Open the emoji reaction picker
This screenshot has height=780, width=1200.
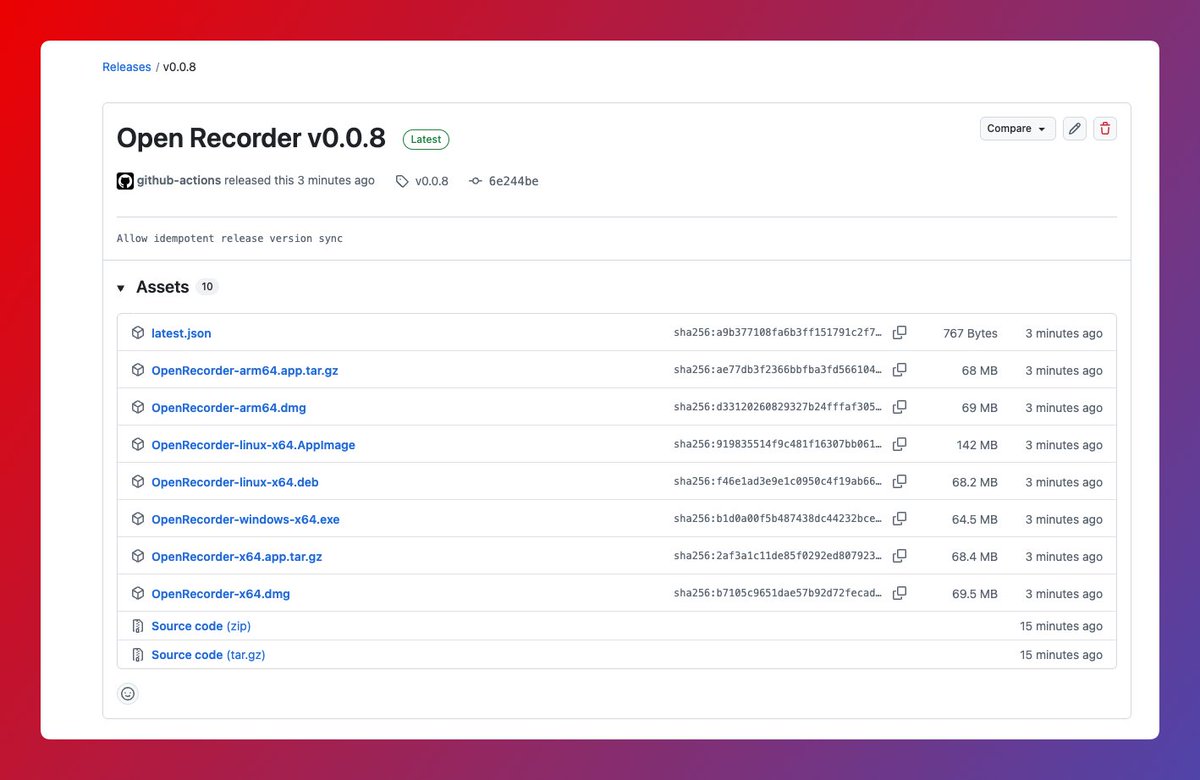(127, 693)
